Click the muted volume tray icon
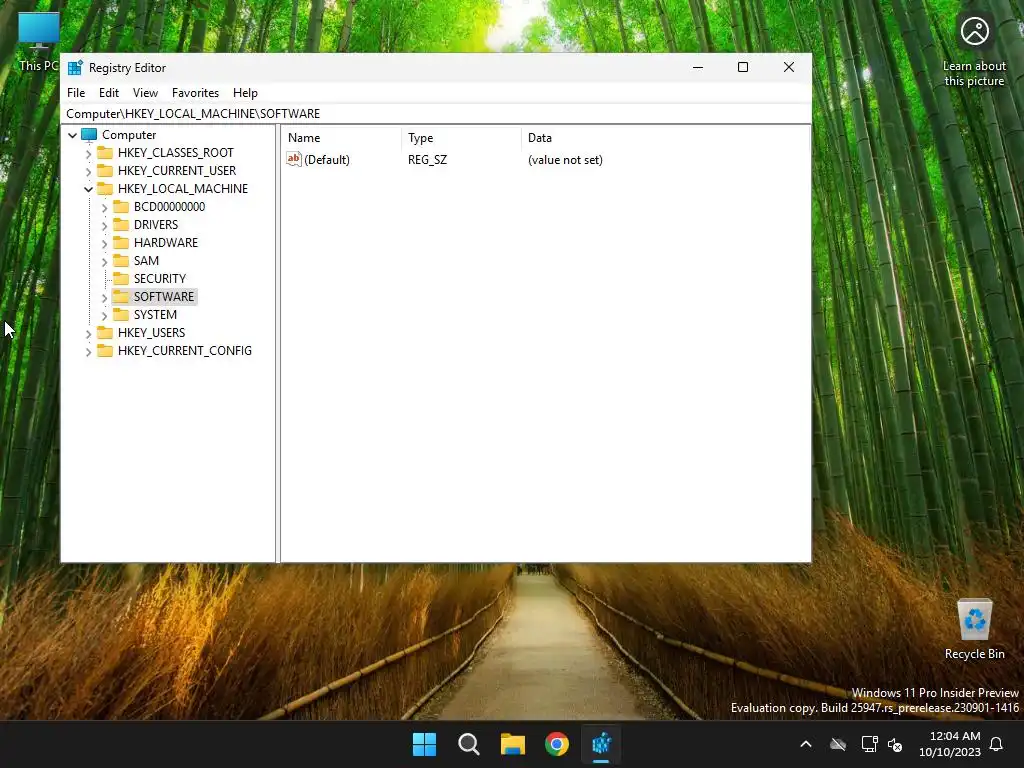 (895, 744)
